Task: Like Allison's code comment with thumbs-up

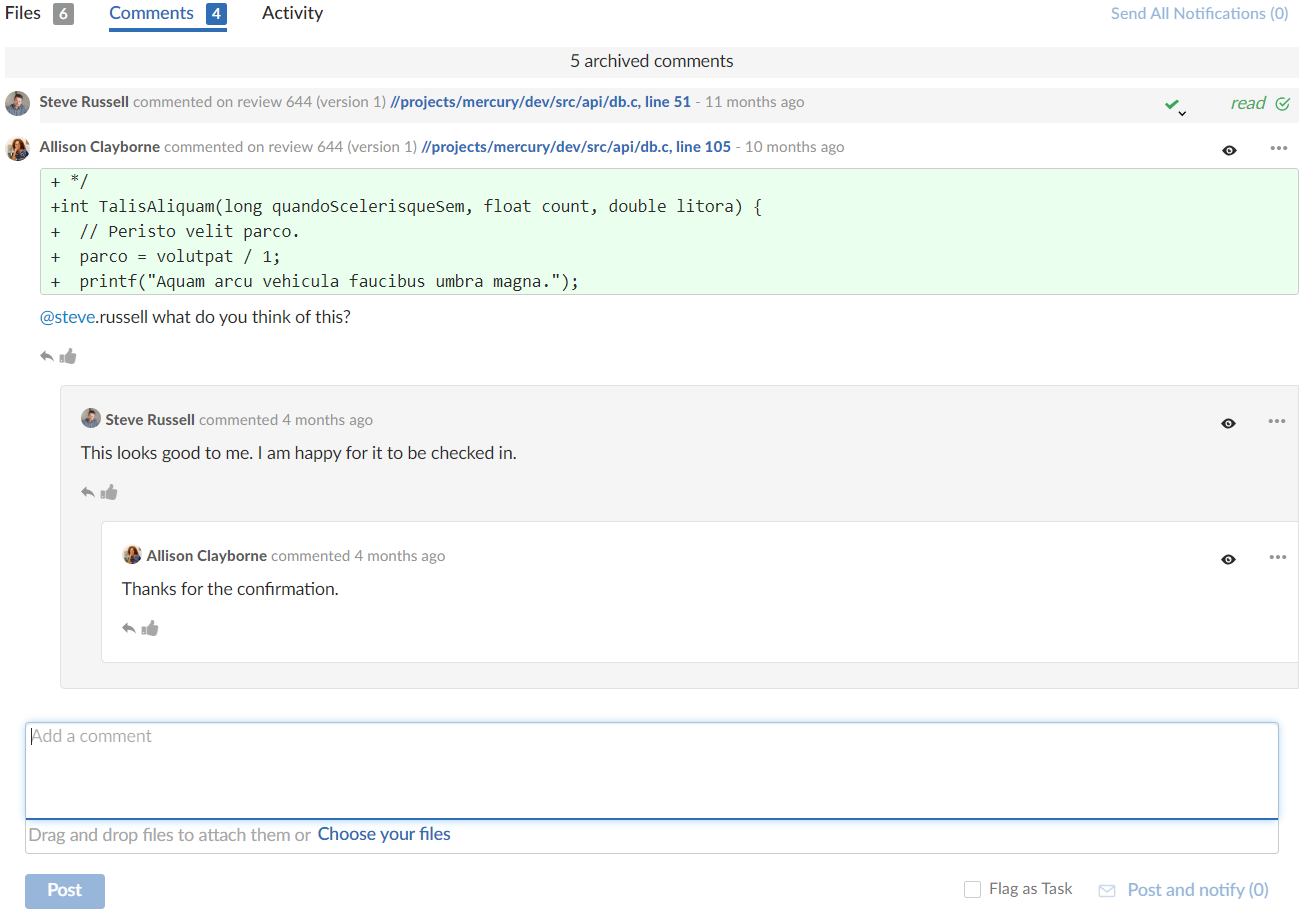Action: (68, 355)
